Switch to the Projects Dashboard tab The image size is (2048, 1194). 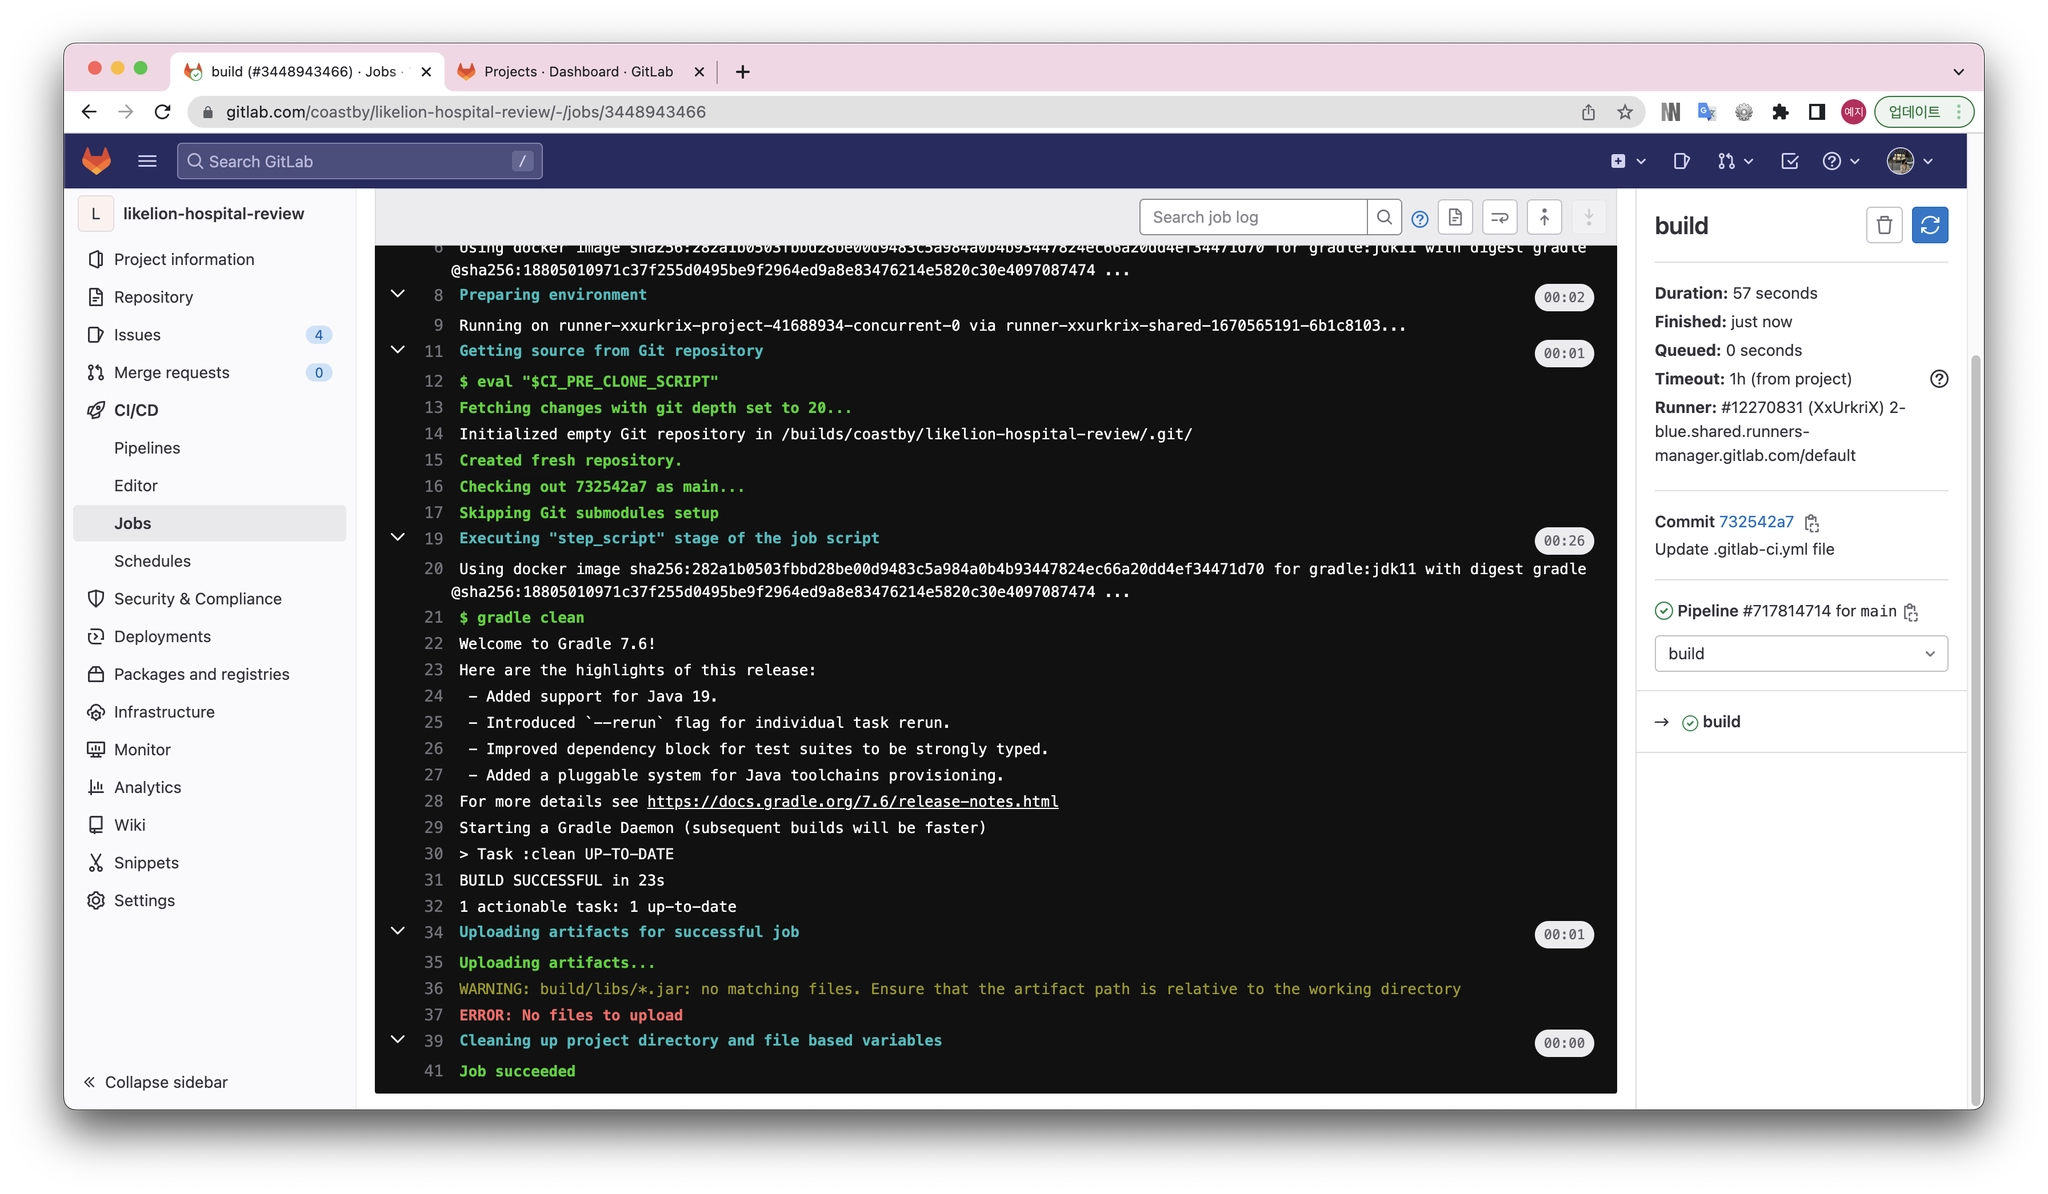point(578,72)
